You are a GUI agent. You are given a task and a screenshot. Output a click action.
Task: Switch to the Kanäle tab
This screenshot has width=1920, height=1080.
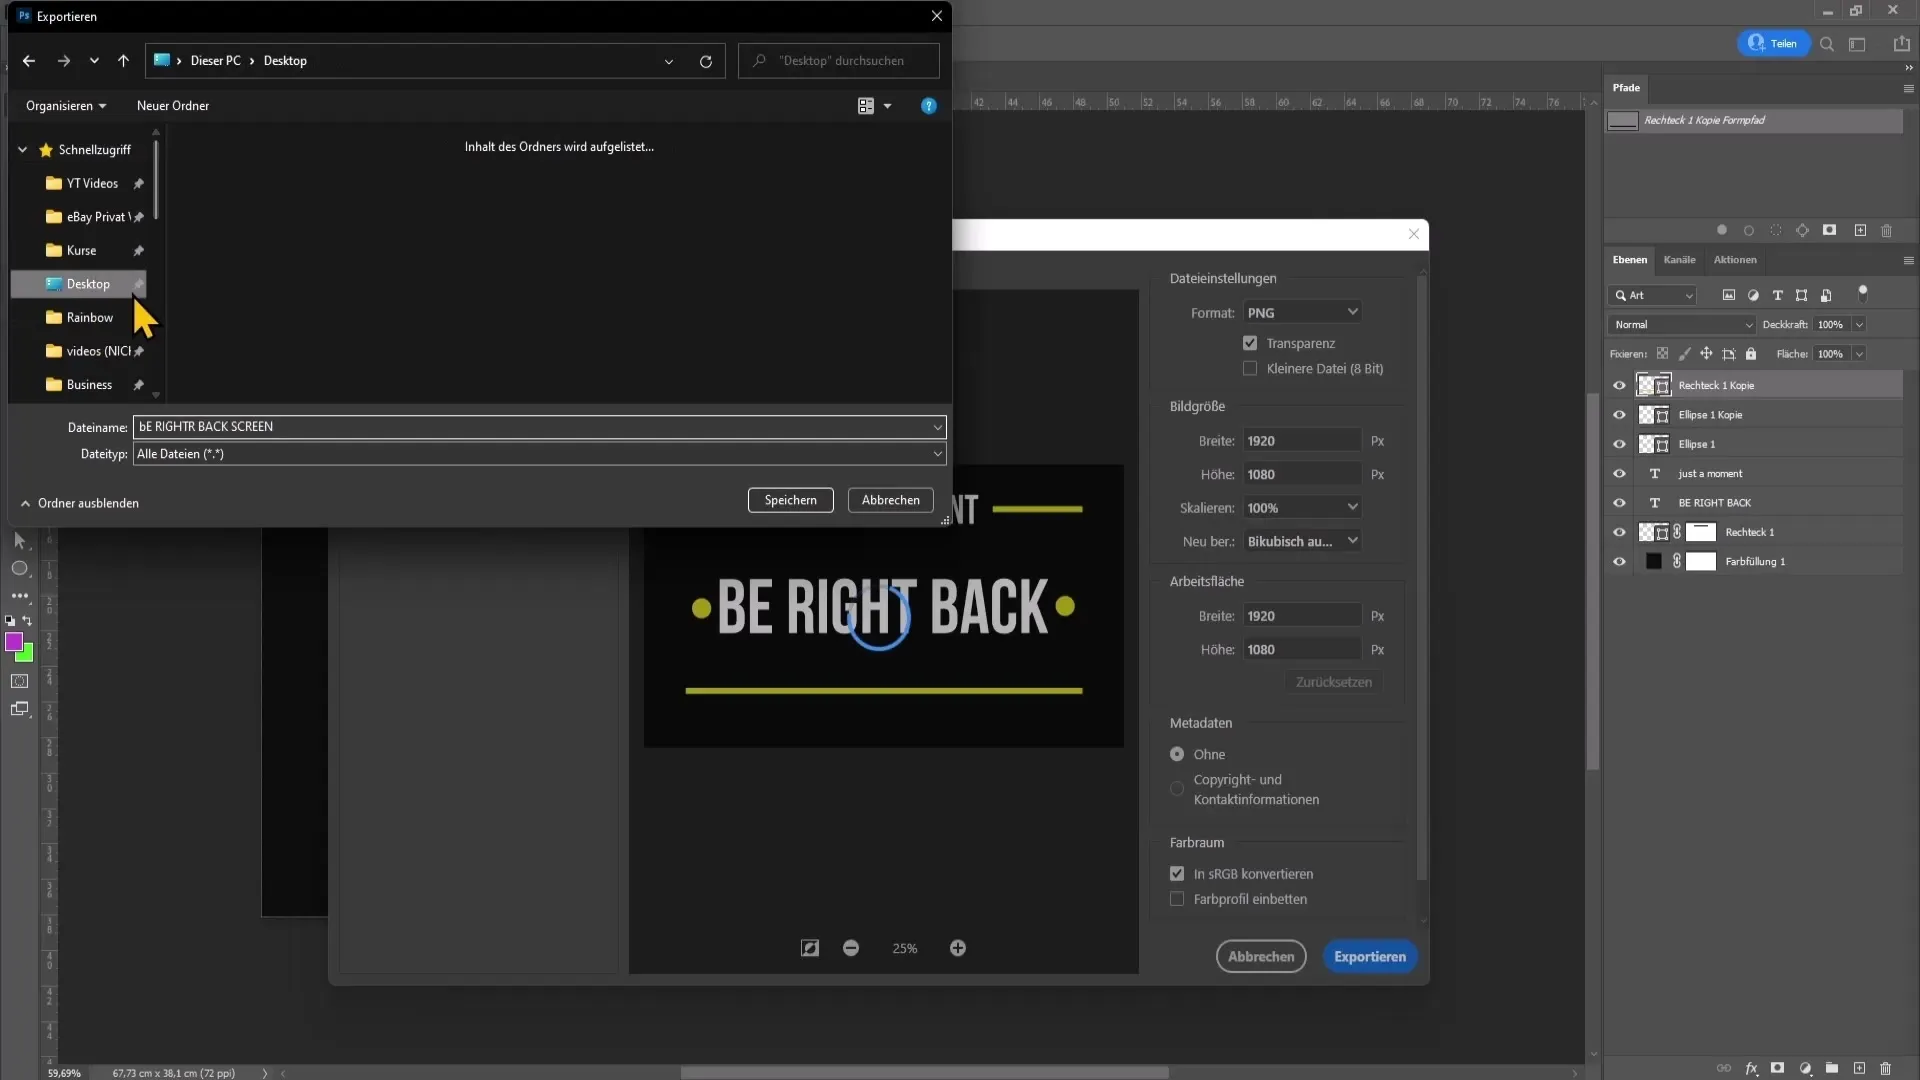[x=1679, y=258]
